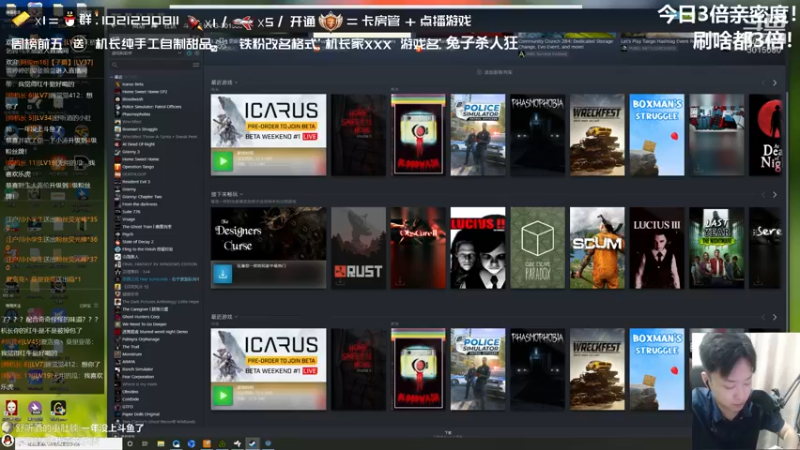Click the Boxman's Struggle icon in sidebar
The width and height of the screenshot is (800, 450).
point(118,129)
